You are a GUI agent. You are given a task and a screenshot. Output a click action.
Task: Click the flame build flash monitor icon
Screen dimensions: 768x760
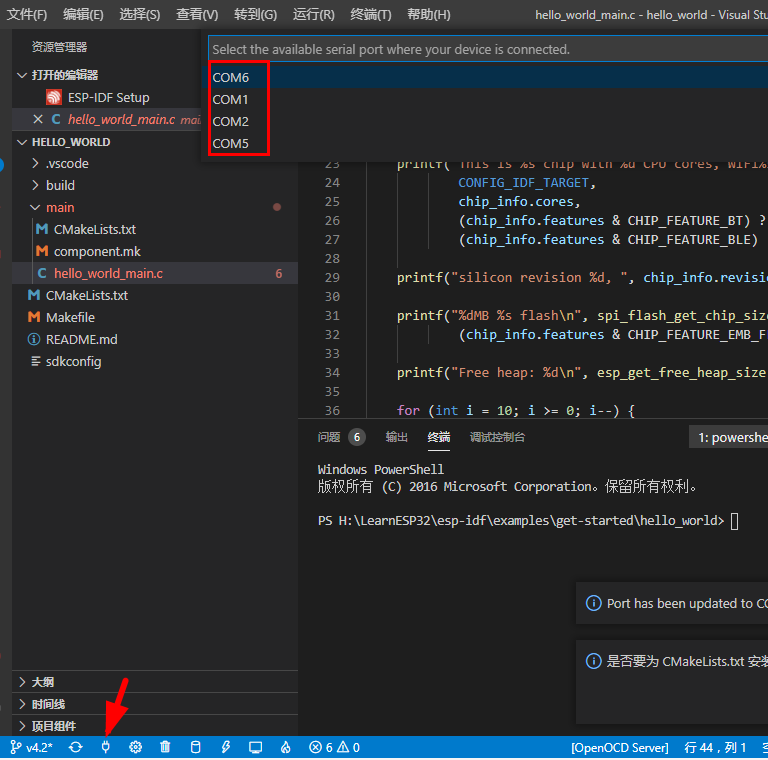(285, 747)
